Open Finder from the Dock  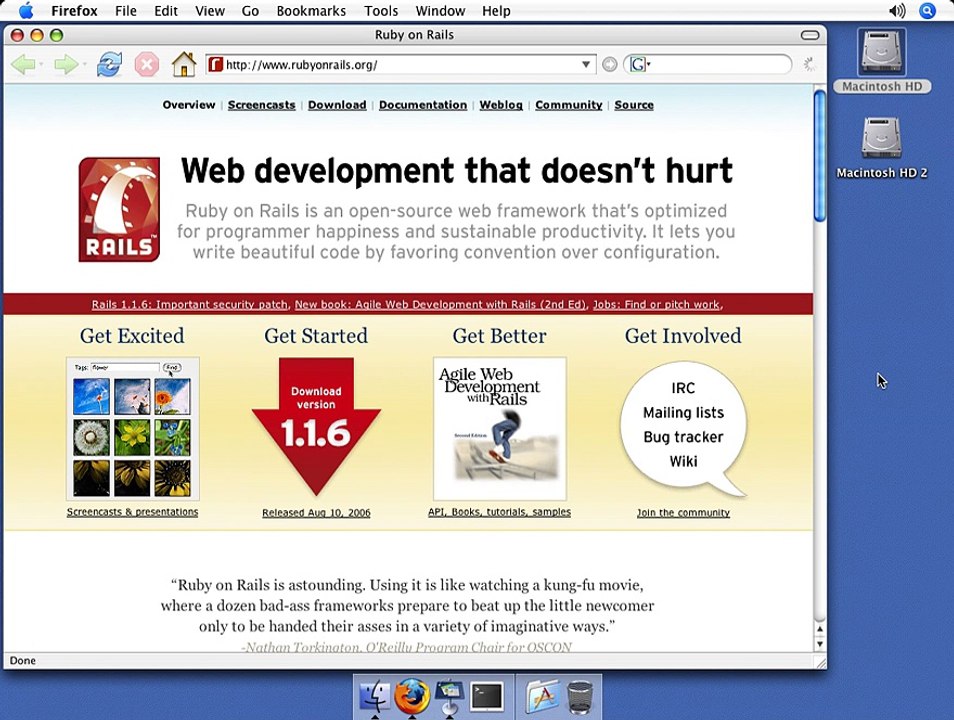[x=375, y=696]
